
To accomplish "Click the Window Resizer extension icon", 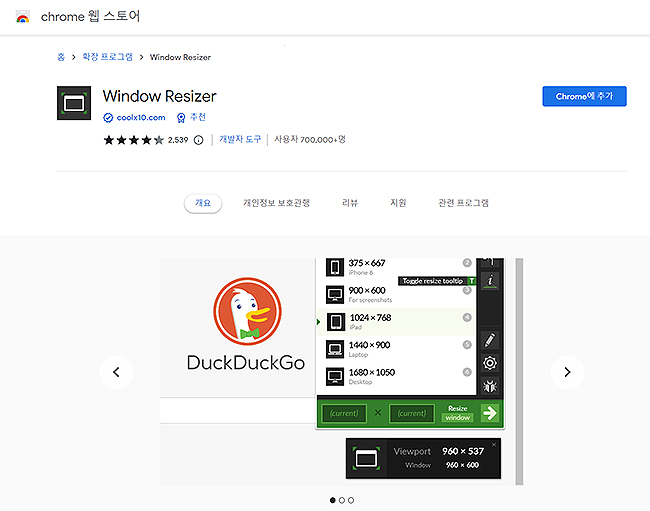I will coord(74,103).
